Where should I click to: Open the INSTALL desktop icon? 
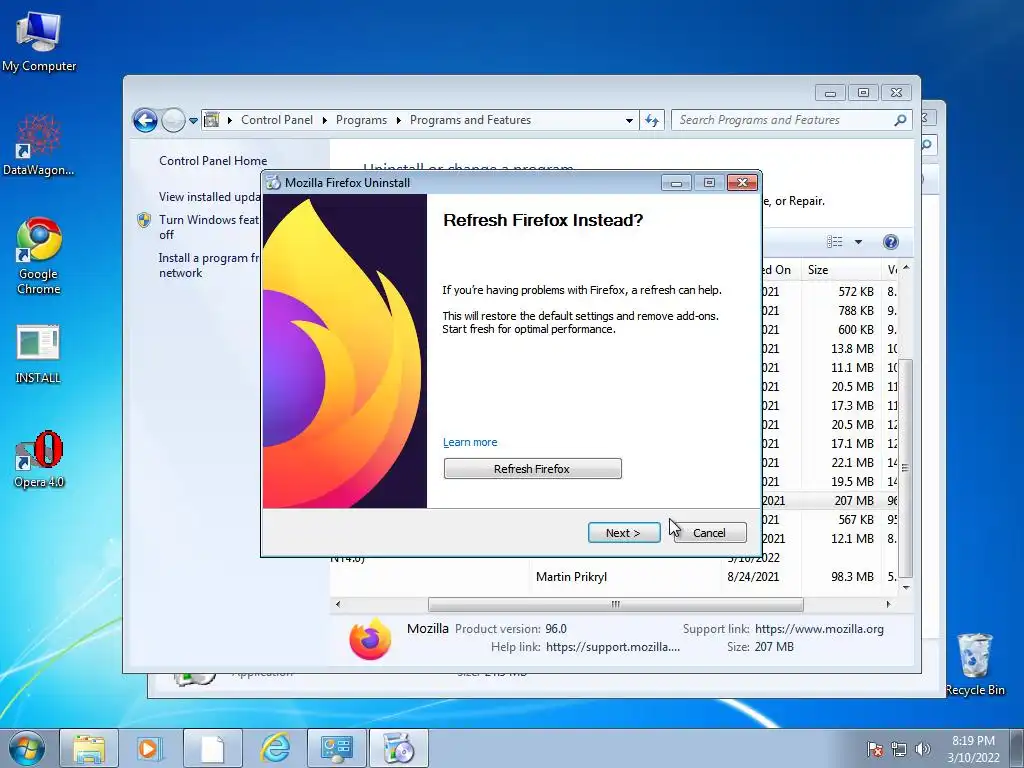pyautogui.click(x=38, y=353)
